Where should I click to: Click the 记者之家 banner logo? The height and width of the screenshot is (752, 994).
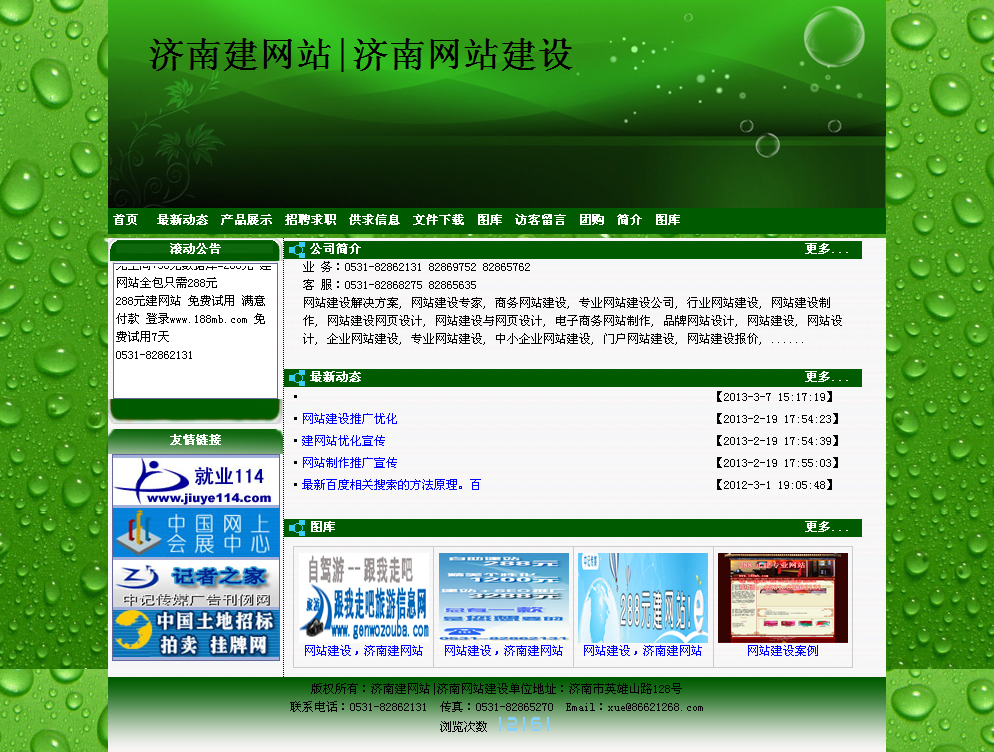(195, 583)
